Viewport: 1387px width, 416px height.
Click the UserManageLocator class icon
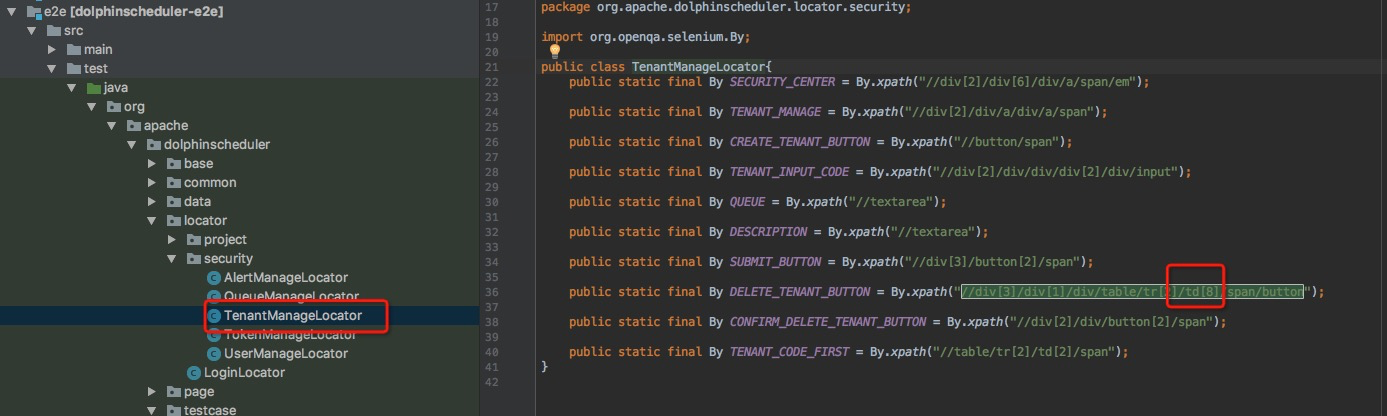[213, 353]
